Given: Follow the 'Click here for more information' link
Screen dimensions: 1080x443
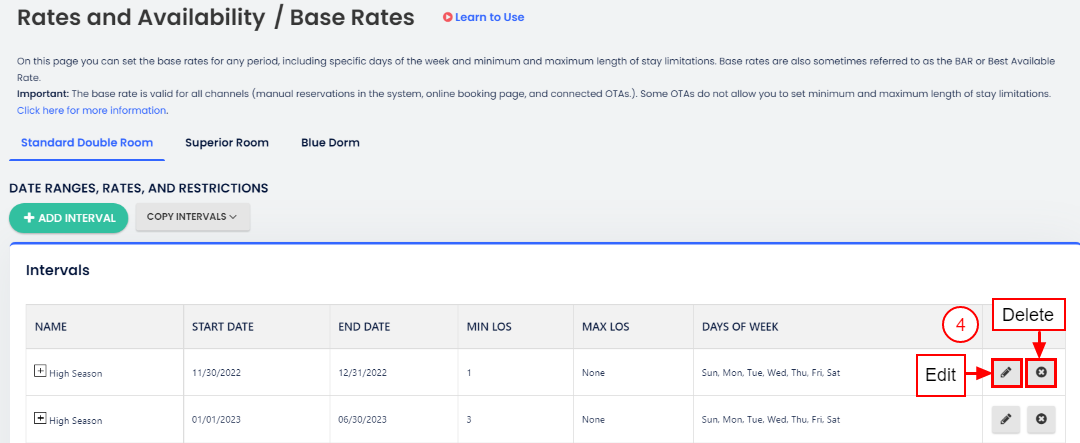Looking at the screenshot, I should point(92,110).
